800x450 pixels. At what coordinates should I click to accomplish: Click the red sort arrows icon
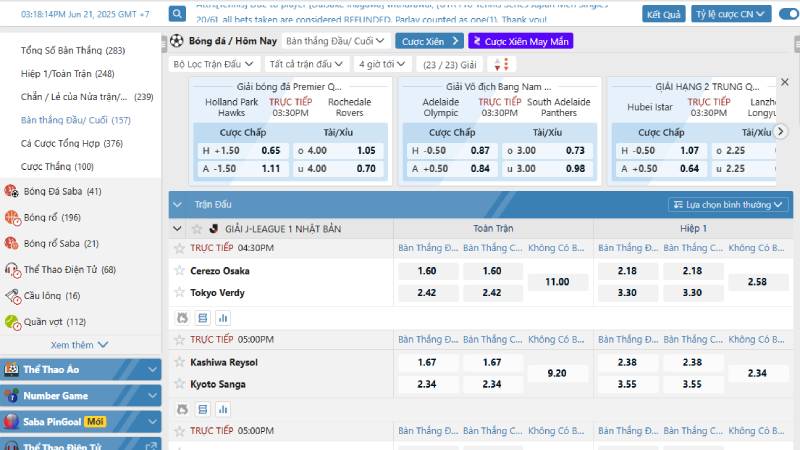(x=502, y=64)
